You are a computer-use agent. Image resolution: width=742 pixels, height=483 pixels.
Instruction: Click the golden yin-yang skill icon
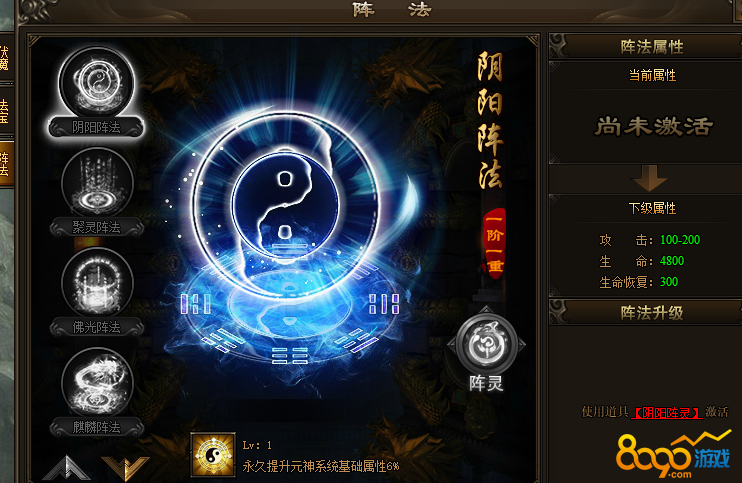pyautogui.click(x=213, y=455)
